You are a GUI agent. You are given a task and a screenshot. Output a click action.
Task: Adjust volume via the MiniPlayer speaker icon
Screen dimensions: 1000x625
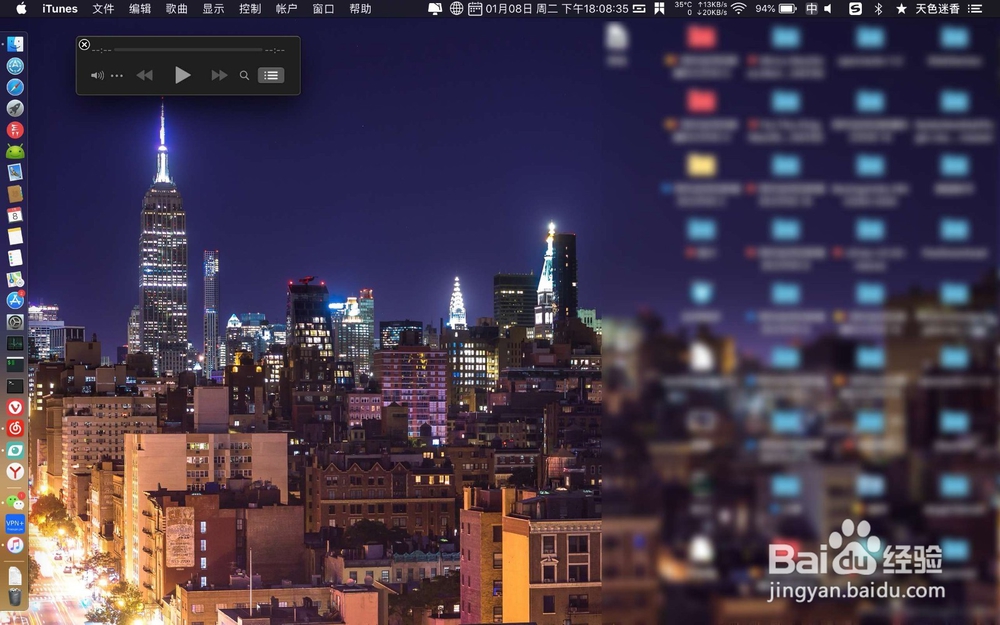(x=97, y=75)
